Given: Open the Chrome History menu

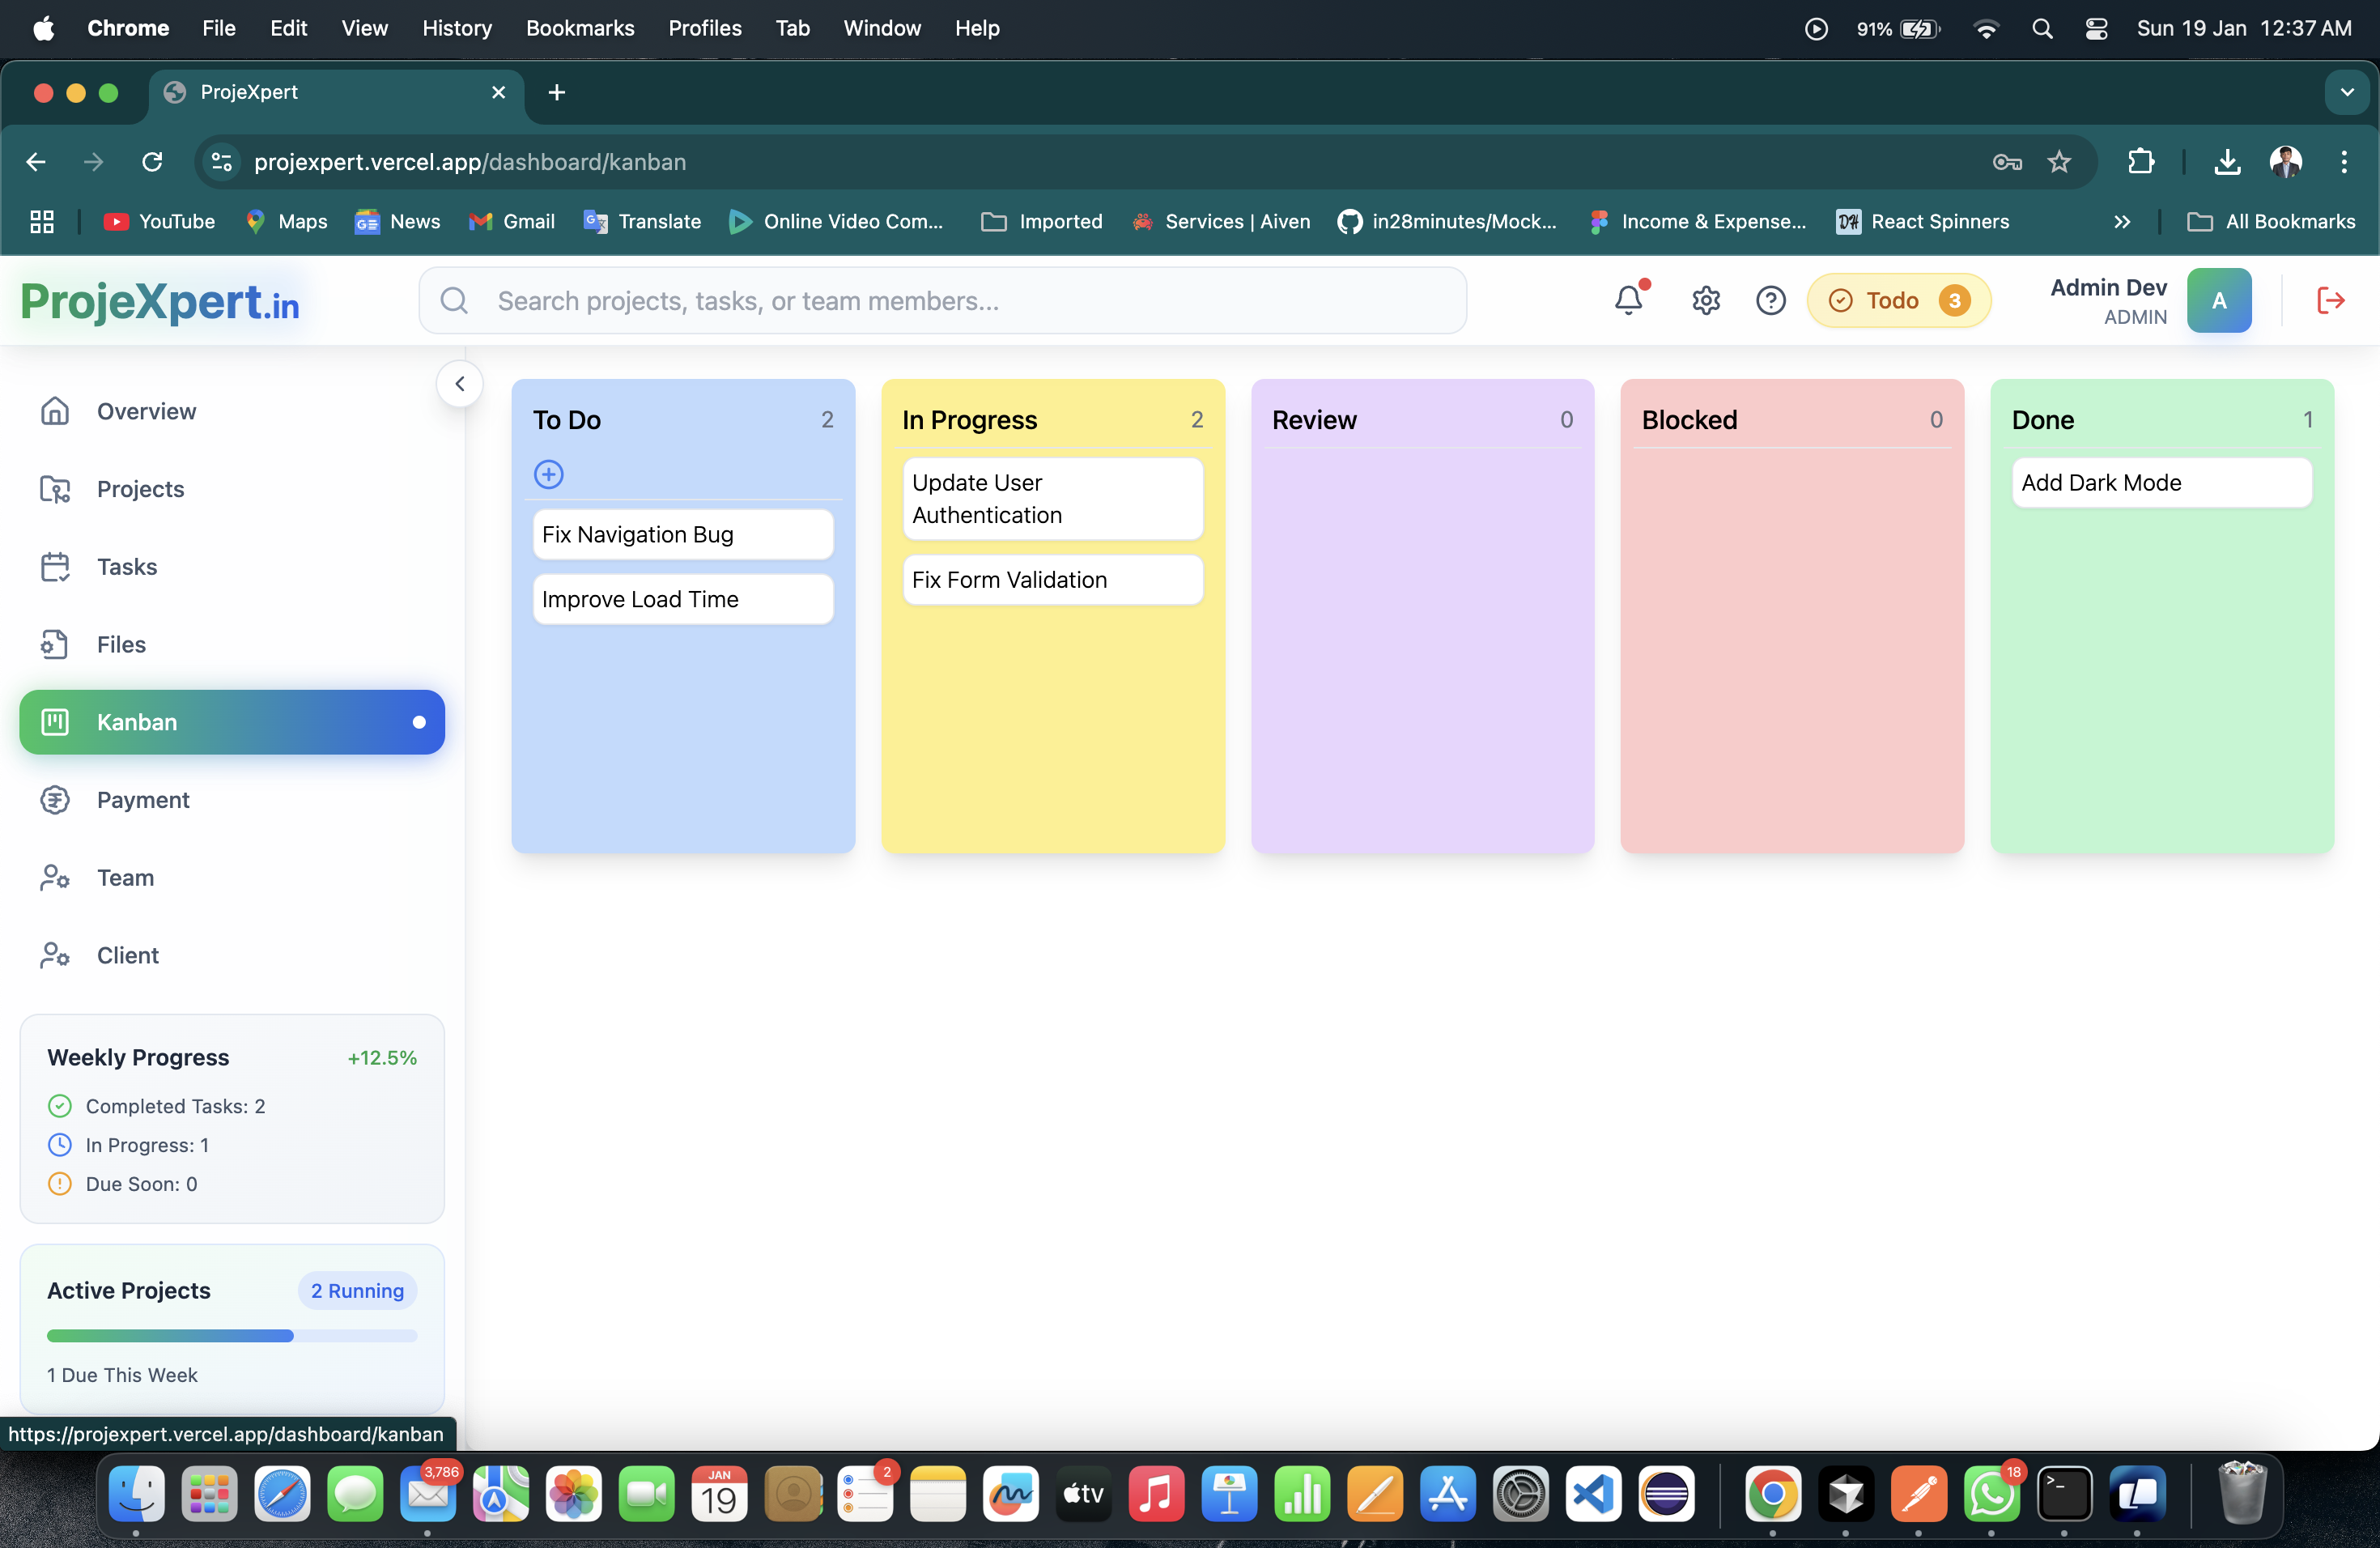Looking at the screenshot, I should point(456,28).
